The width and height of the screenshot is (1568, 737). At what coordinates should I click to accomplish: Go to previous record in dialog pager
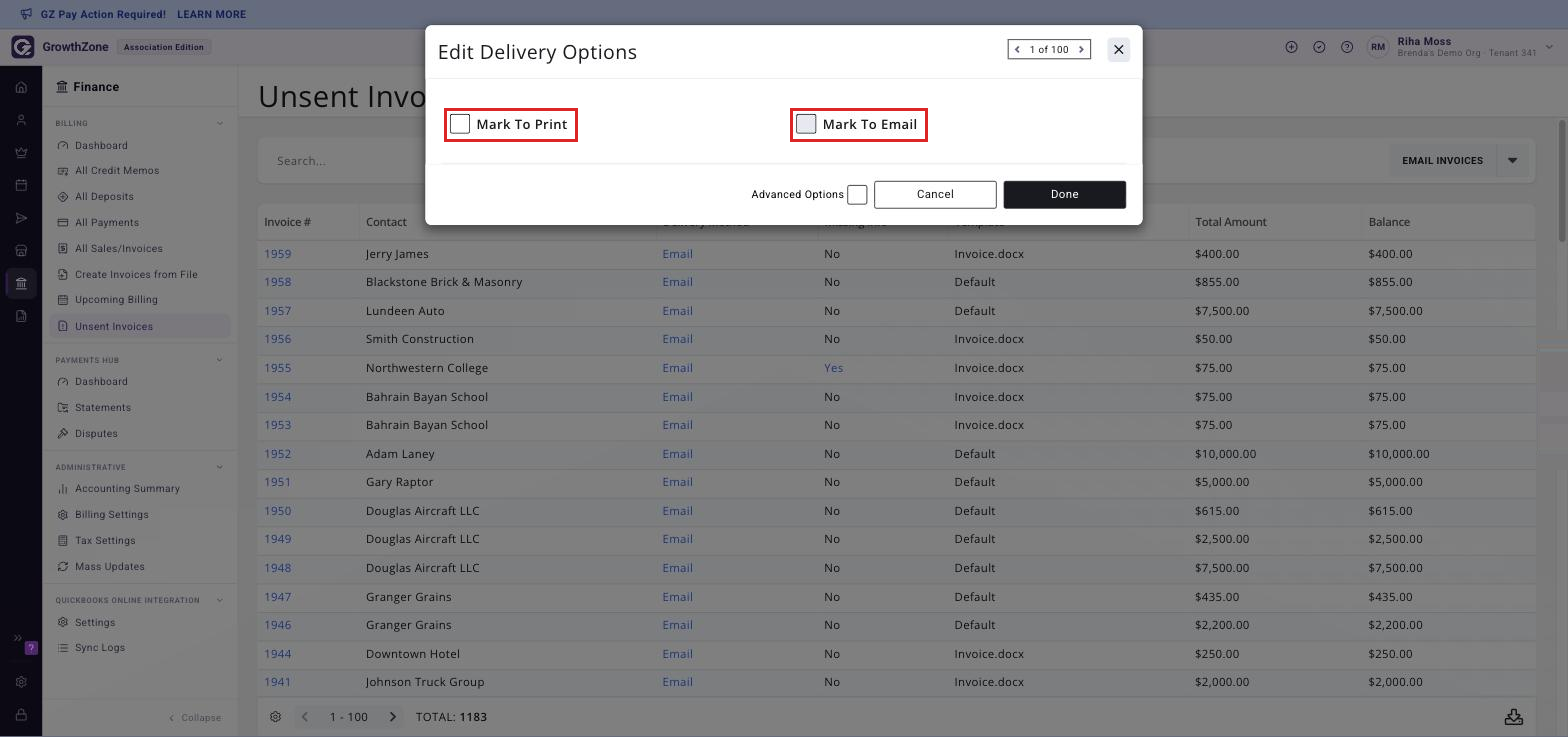pos(1018,49)
